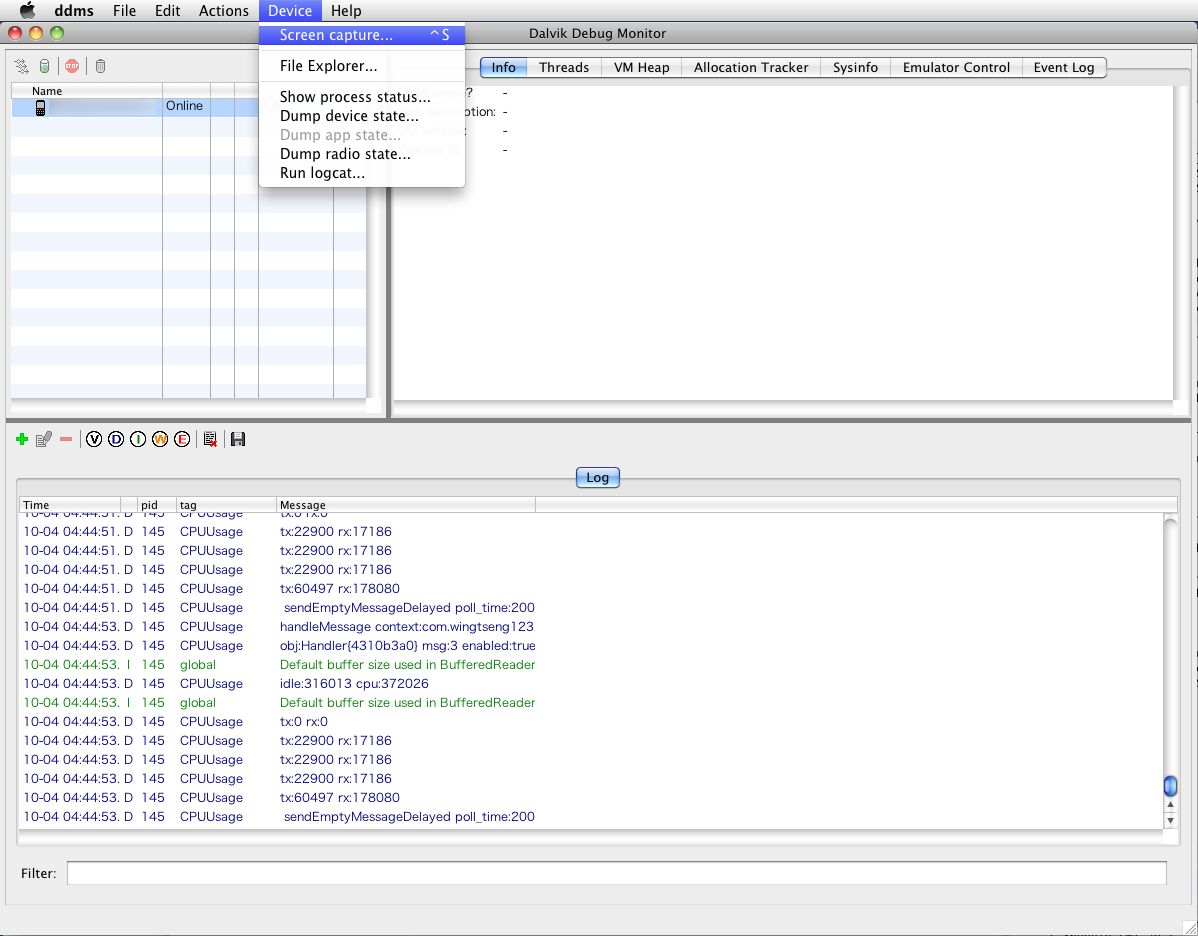
Task: Switch to the Allocation Tracker tab
Action: [x=751, y=67]
